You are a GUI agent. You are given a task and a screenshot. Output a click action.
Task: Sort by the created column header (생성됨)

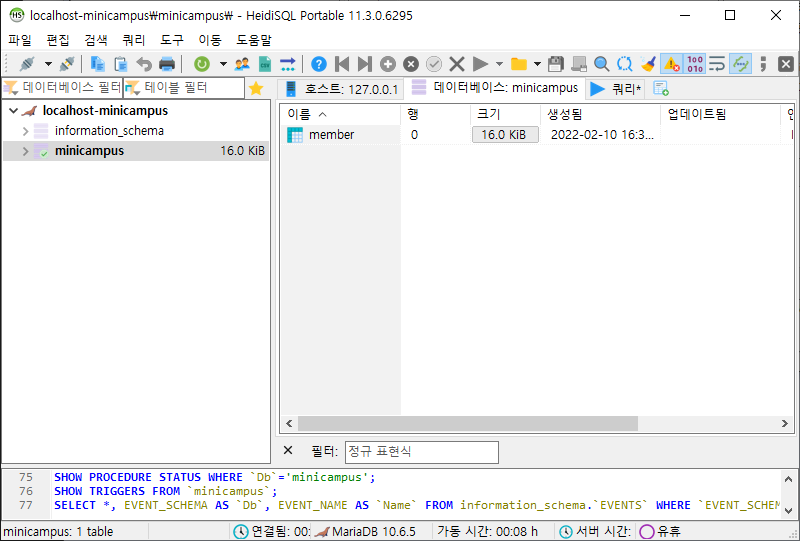tap(600, 114)
